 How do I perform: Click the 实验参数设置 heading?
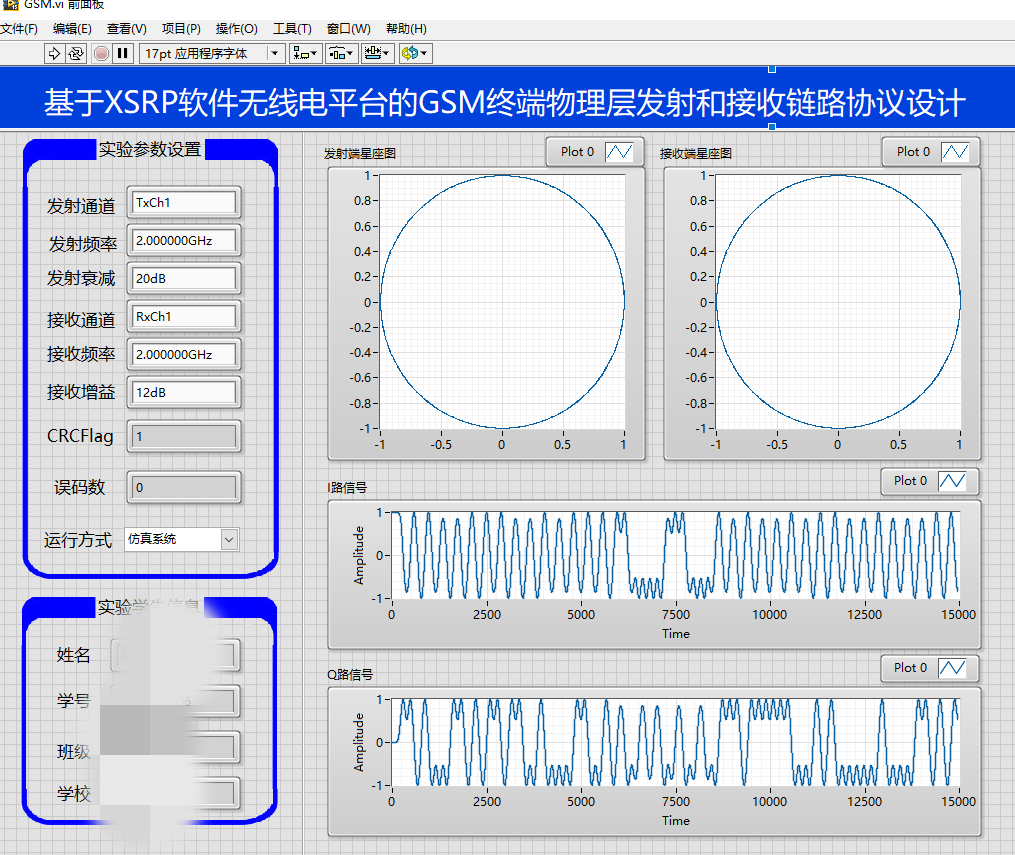[x=150, y=150]
